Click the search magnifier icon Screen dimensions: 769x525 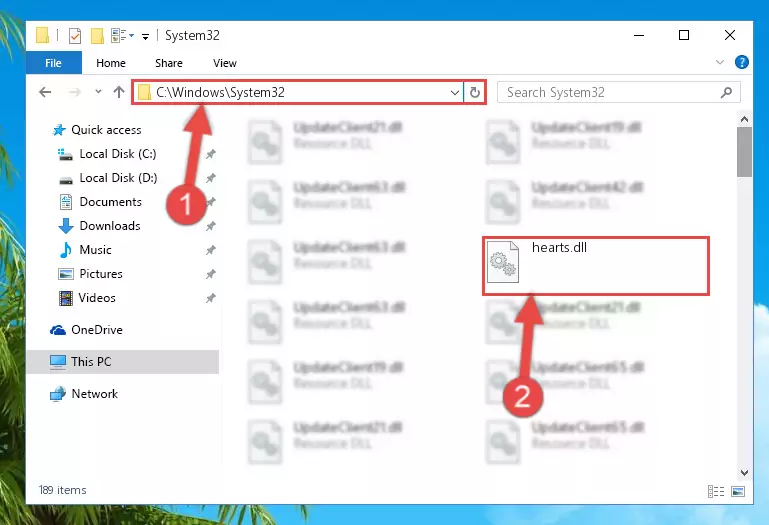(726, 92)
